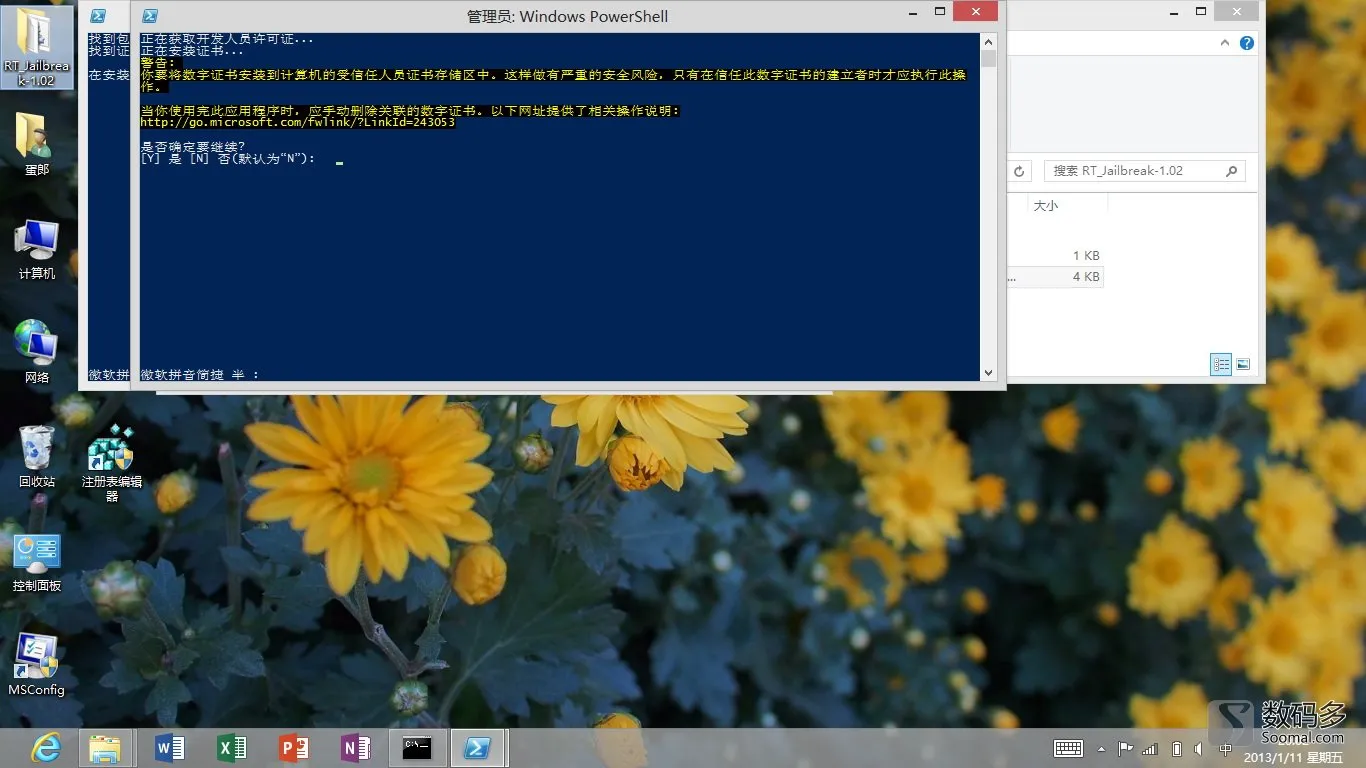This screenshot has width=1366, height=768.
Task: Open the network signal tray icon
Action: point(1150,748)
